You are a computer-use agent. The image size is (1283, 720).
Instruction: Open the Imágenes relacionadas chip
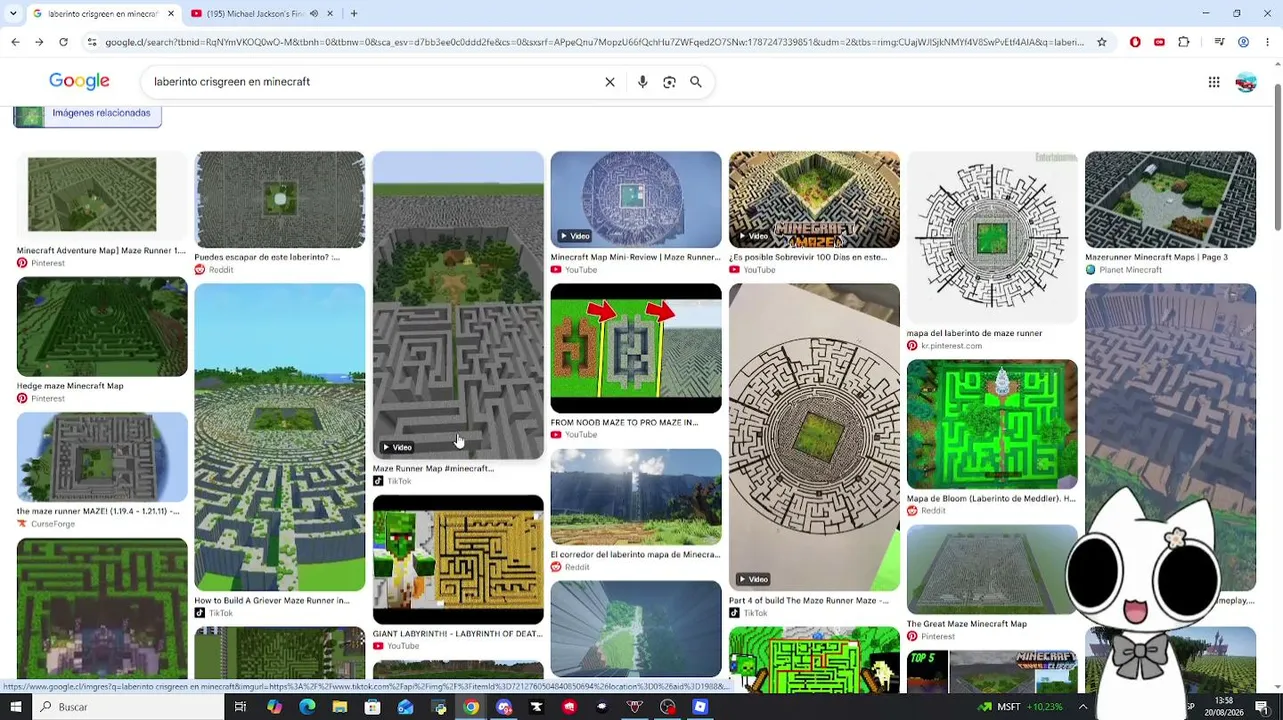coord(88,114)
